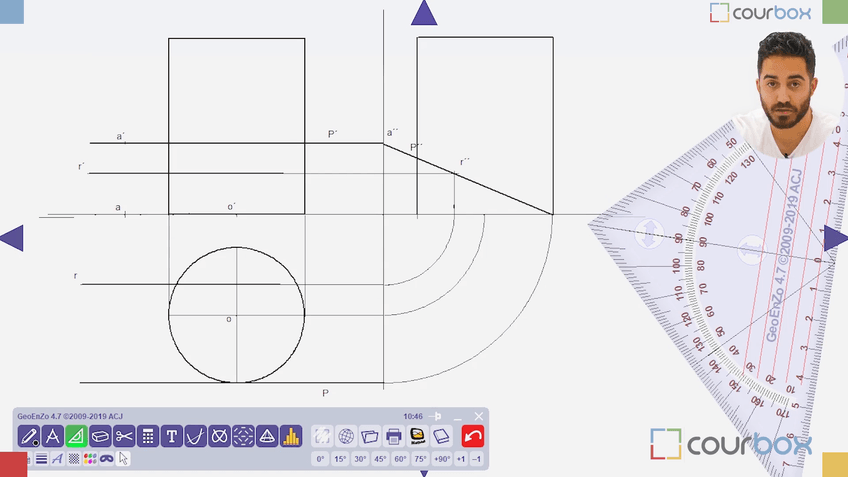848x477 pixels.
Task: Click the green corner square top-right
Action: click(x=835, y=11)
